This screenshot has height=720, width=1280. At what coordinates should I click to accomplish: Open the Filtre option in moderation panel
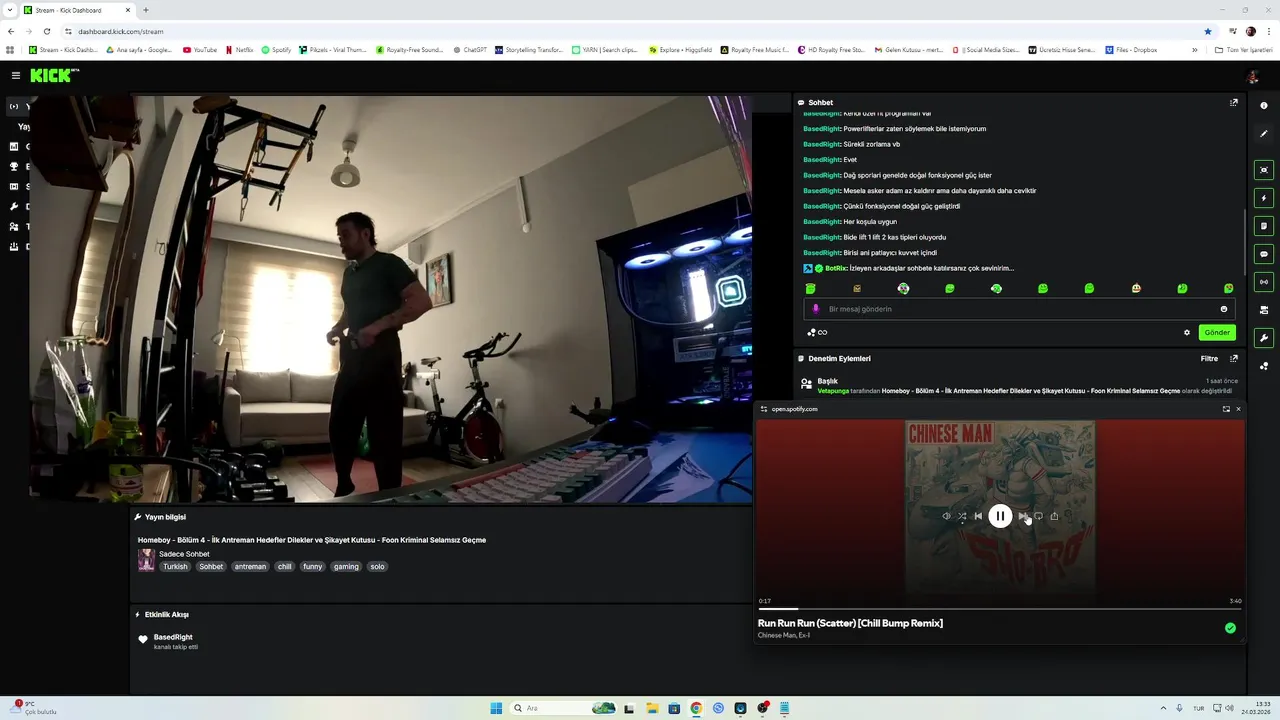pyautogui.click(x=1209, y=358)
